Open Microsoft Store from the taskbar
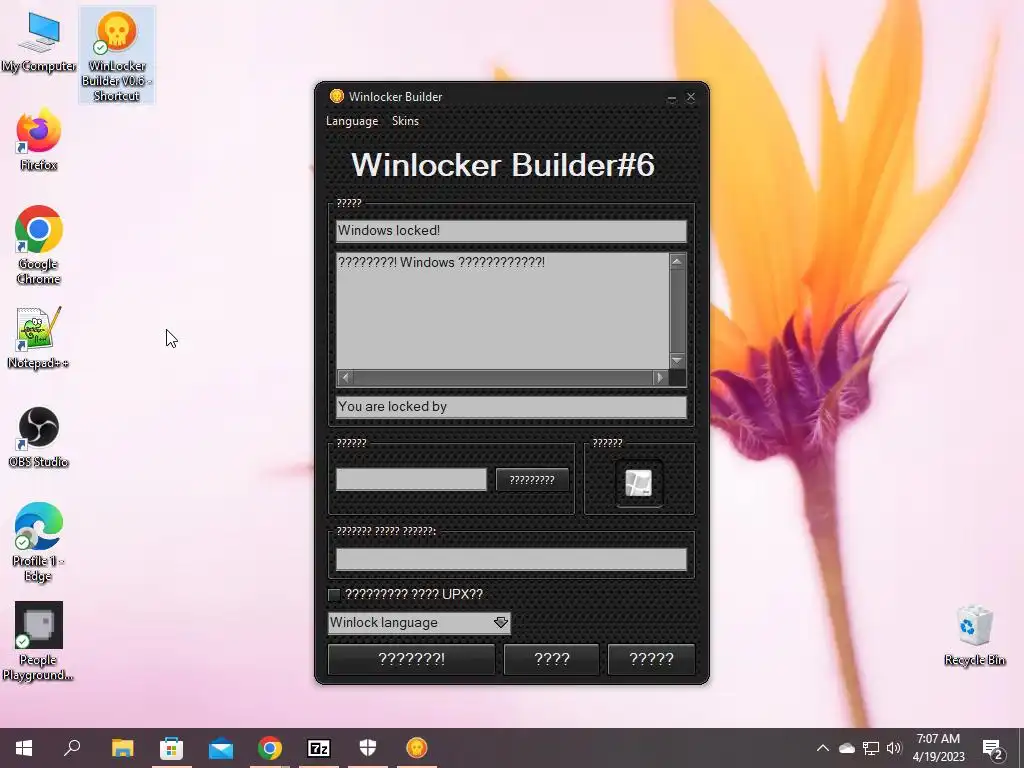This screenshot has height=768, width=1024. [171, 748]
